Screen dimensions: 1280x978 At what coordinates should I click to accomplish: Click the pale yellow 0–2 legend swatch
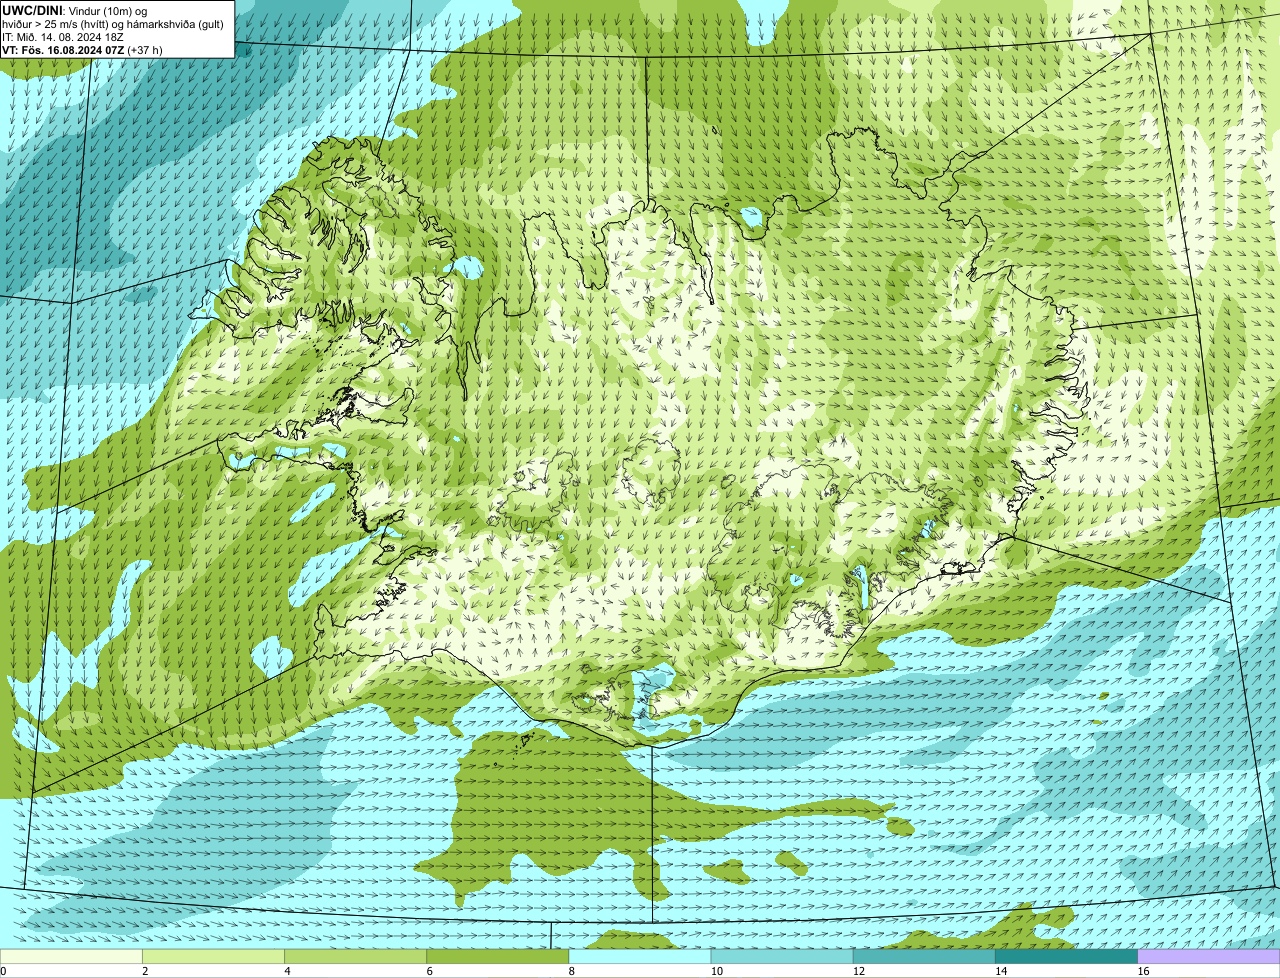pyautogui.click(x=71, y=957)
